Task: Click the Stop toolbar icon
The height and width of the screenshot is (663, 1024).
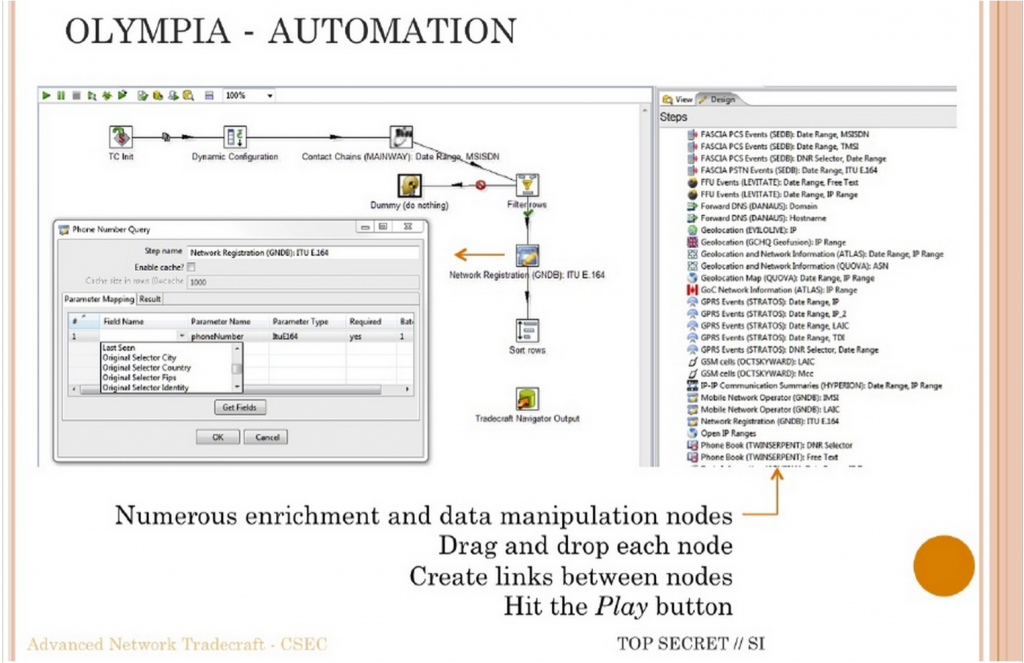Action: [x=76, y=95]
